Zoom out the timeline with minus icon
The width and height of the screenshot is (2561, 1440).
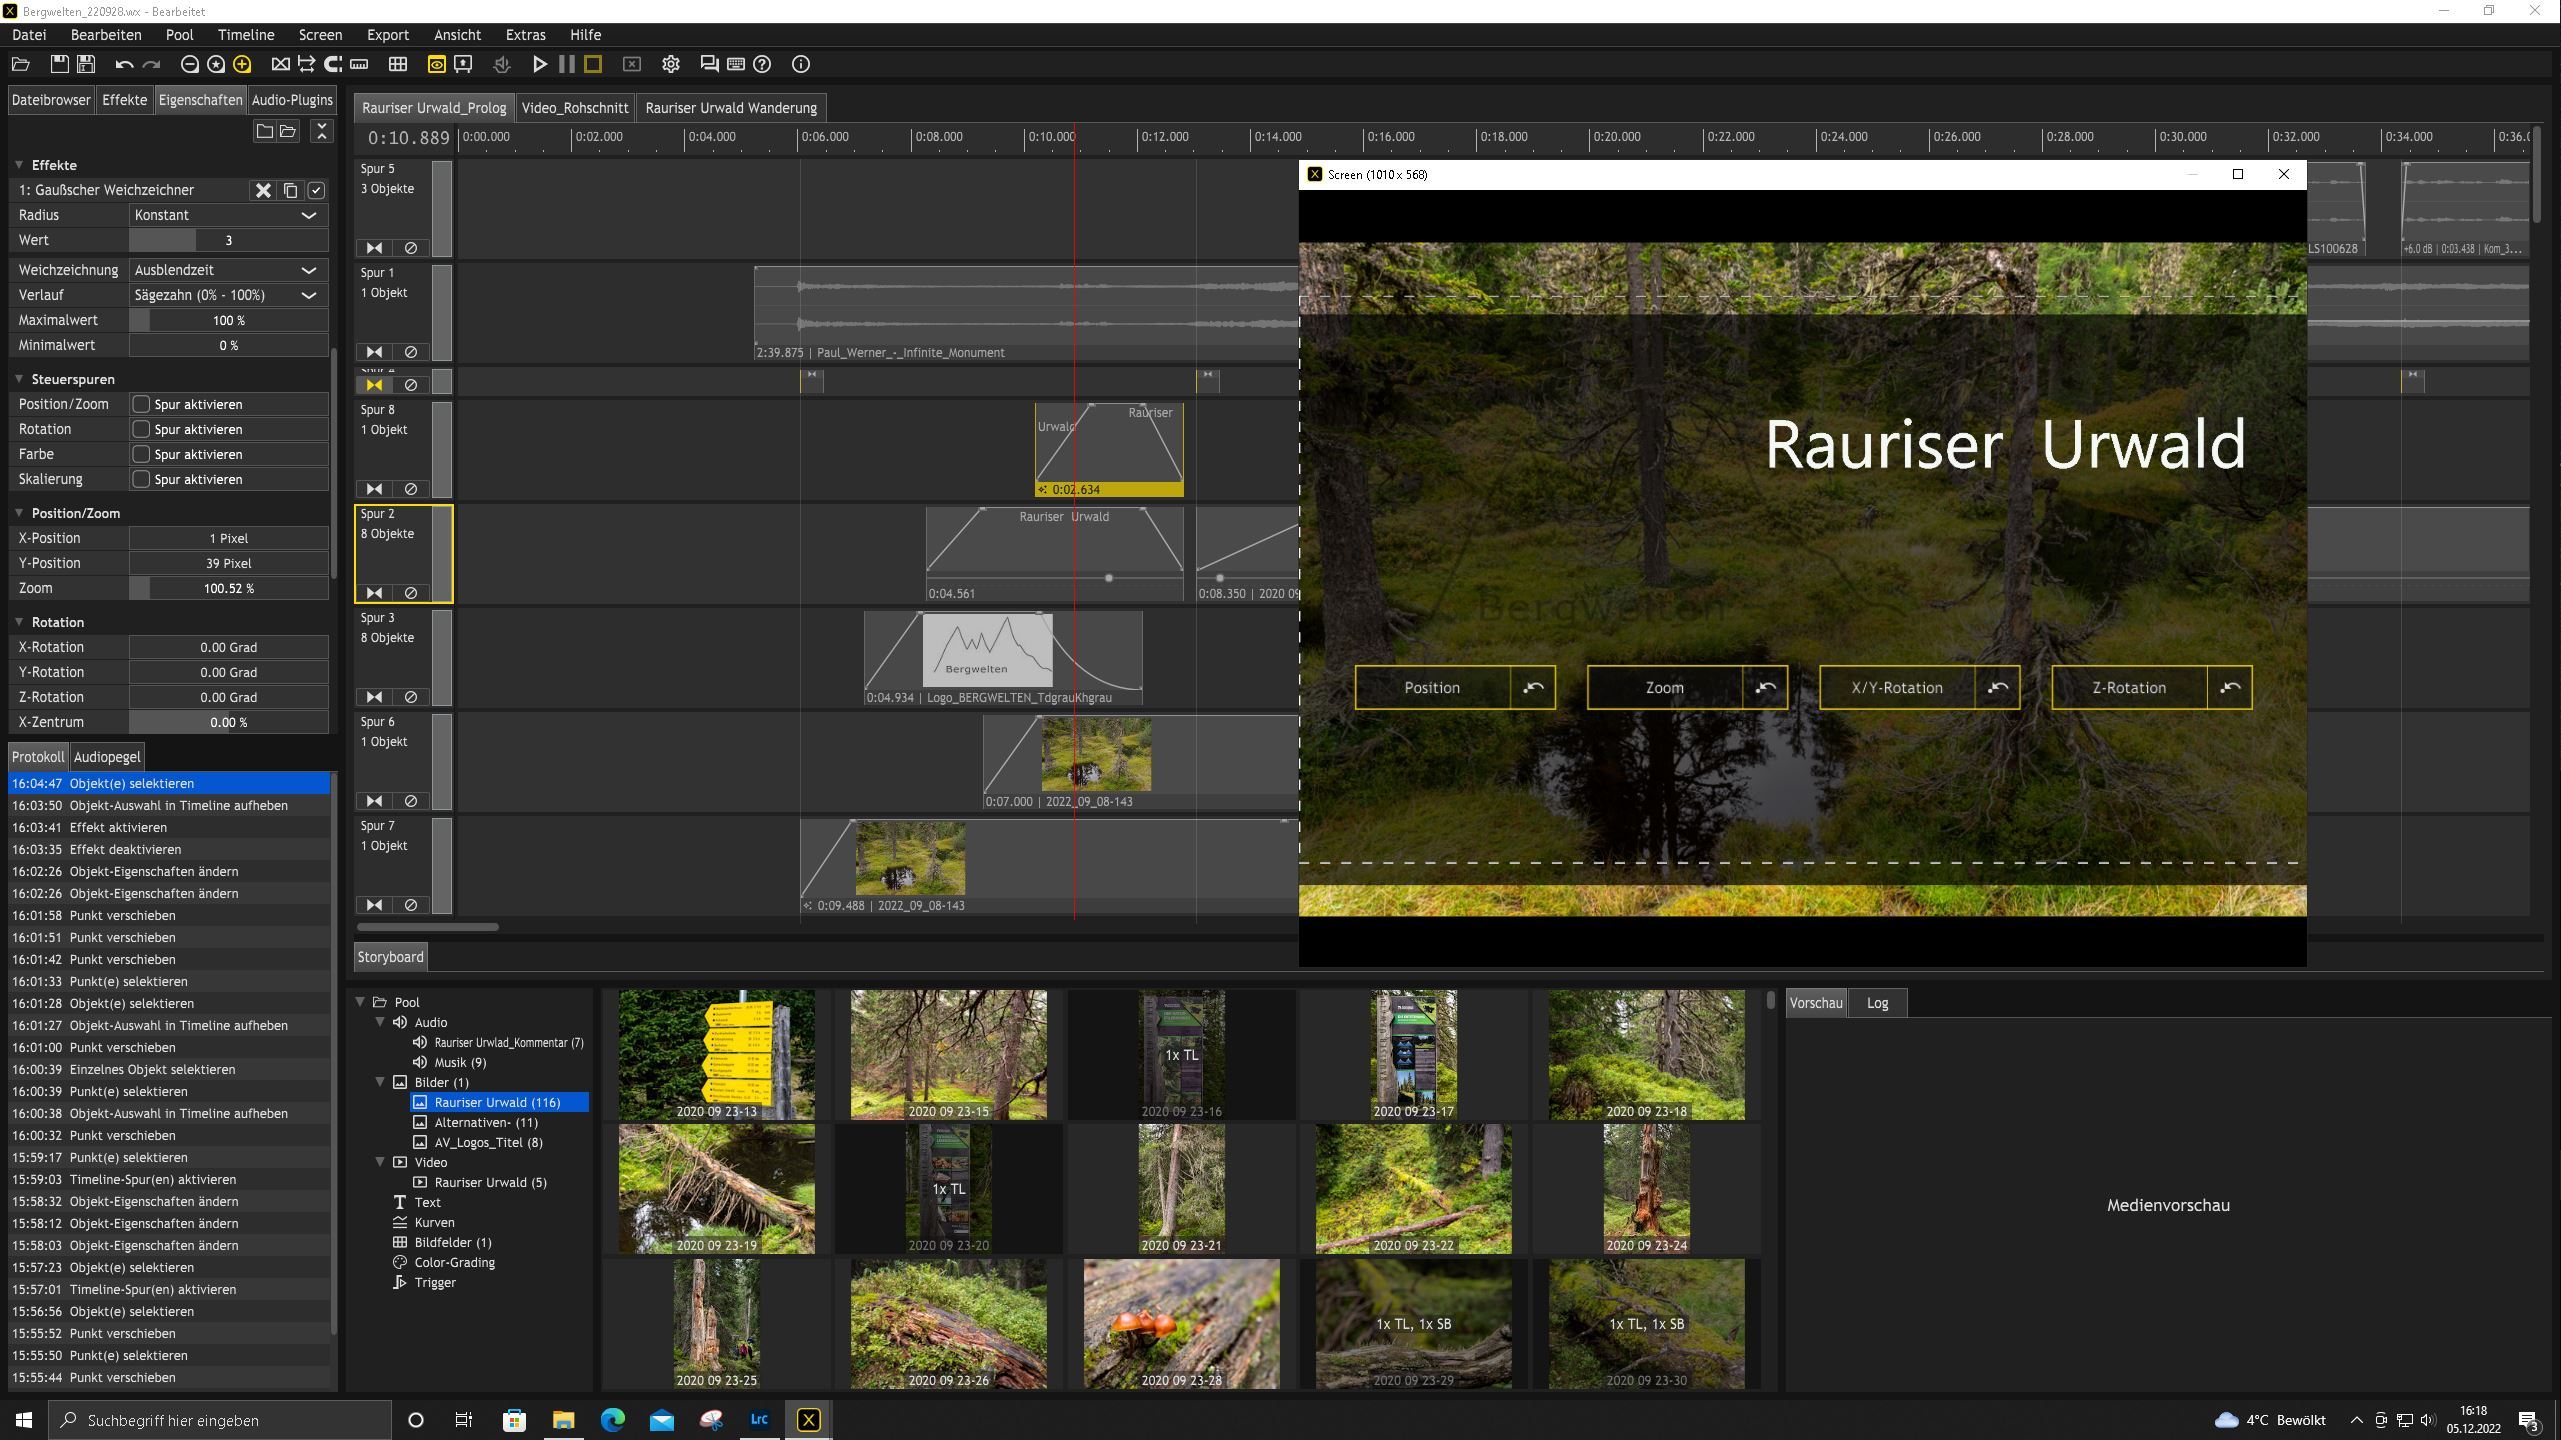189,64
